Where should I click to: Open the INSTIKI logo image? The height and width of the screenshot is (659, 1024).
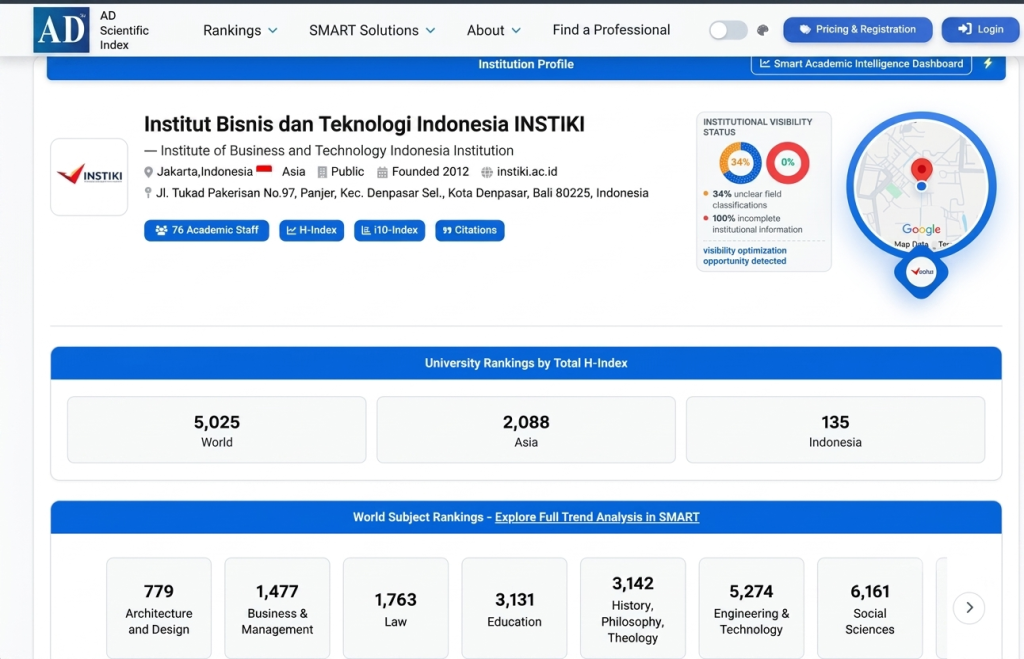pyautogui.click(x=89, y=176)
